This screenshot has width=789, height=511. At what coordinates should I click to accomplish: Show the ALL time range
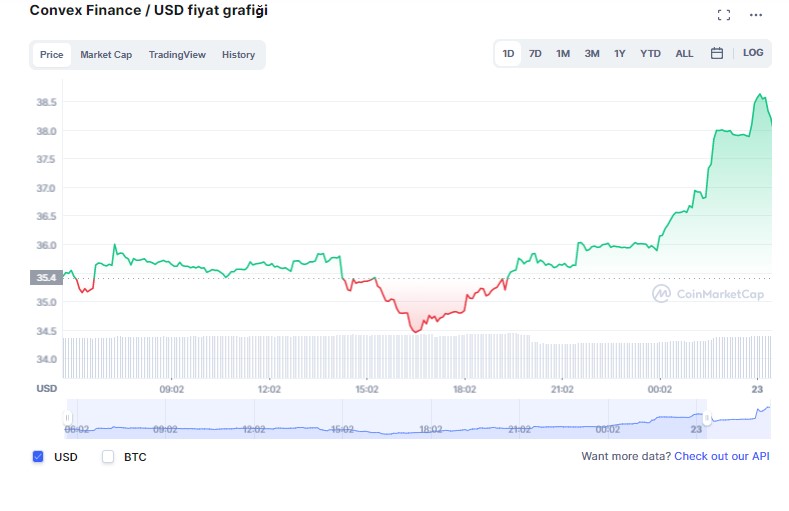pos(684,53)
